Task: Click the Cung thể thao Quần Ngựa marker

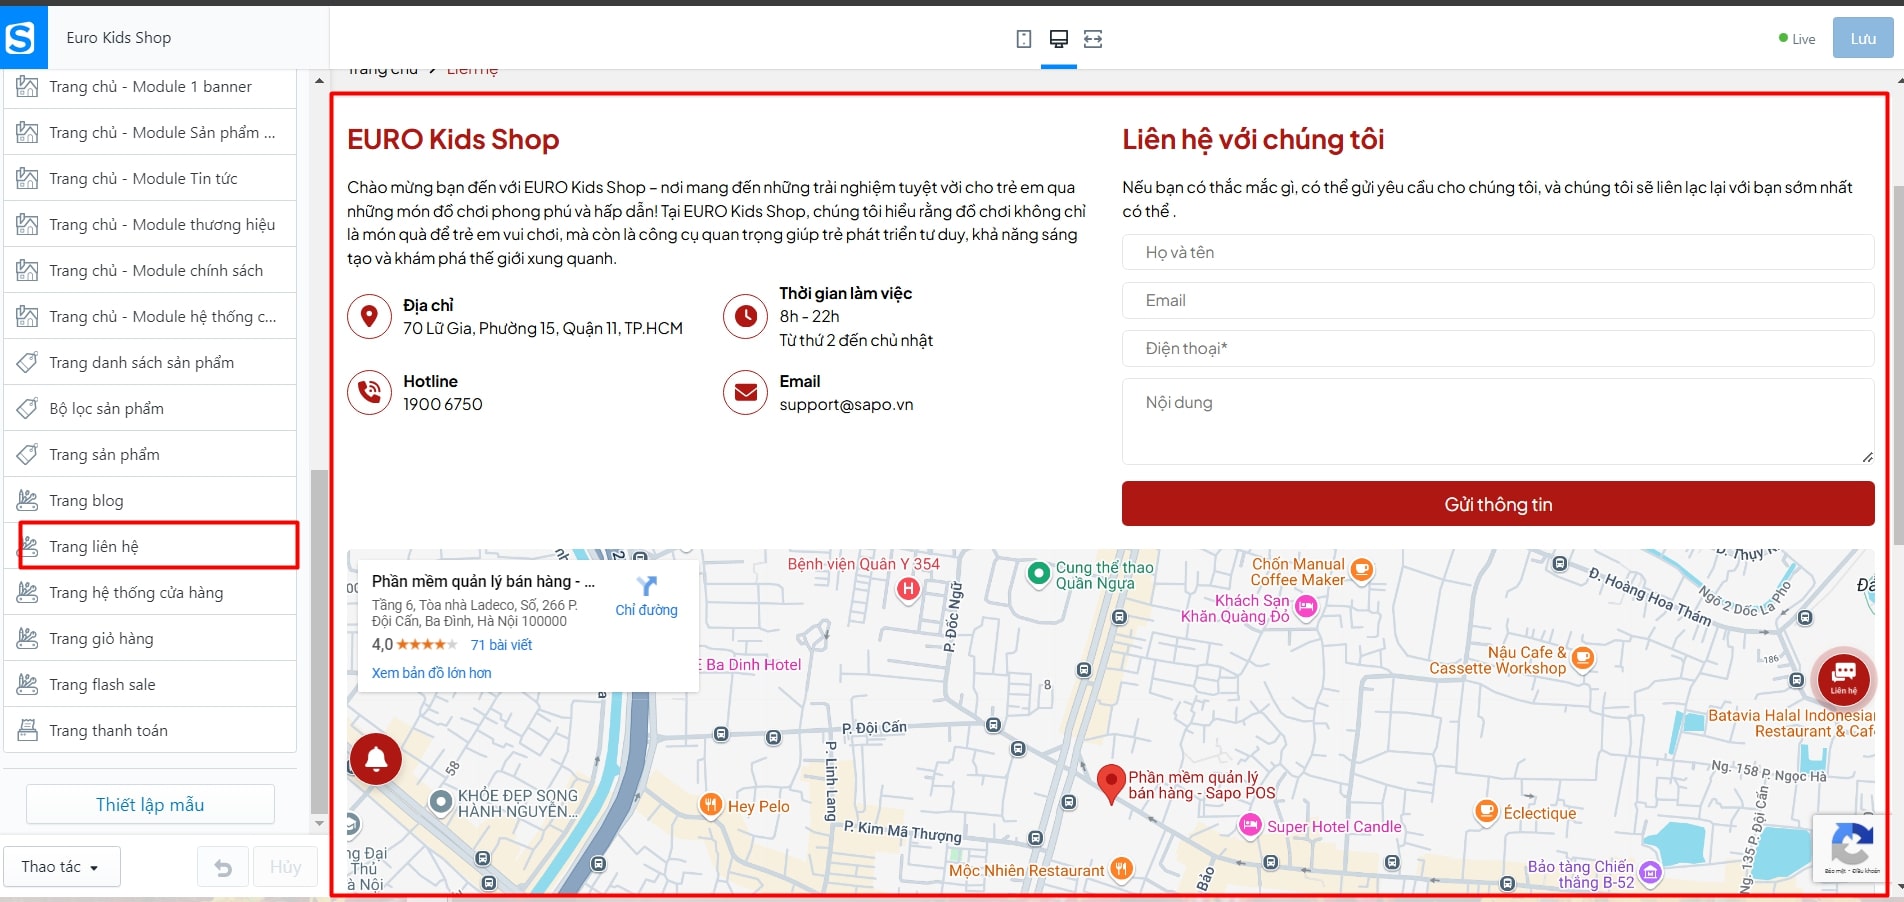Action: pyautogui.click(x=1039, y=573)
